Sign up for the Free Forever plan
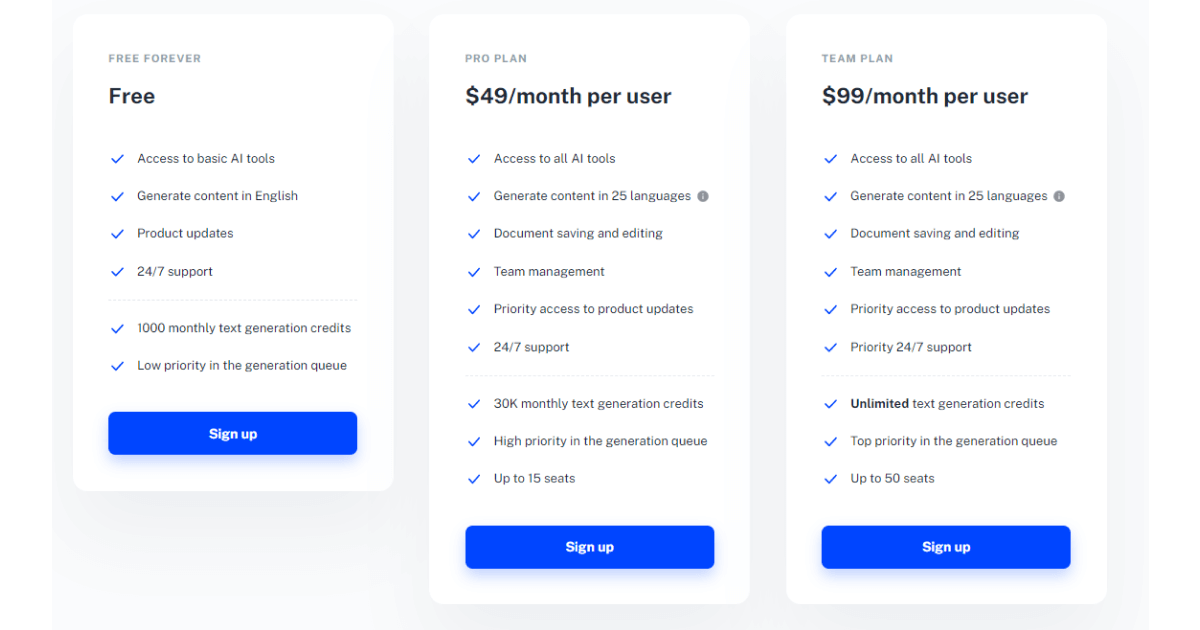 click(233, 434)
